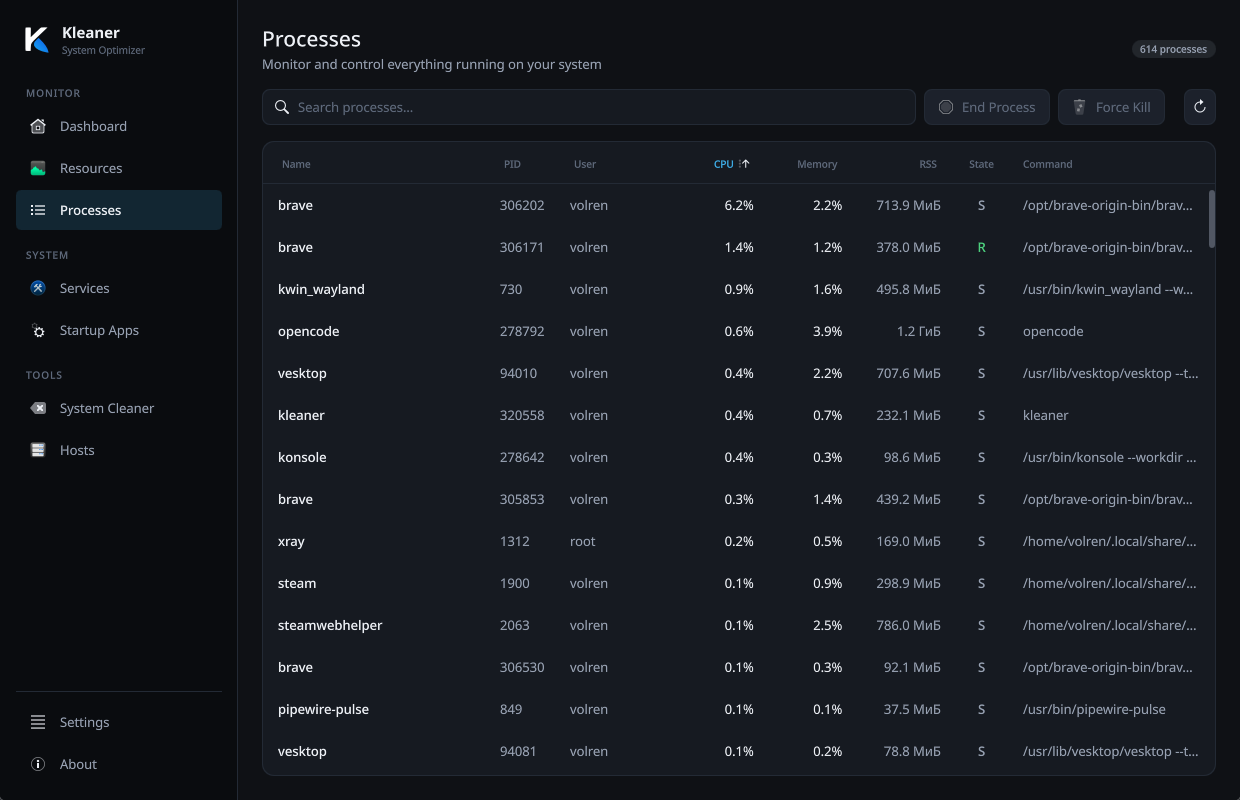Go to the Dashboard page
Image resolution: width=1240 pixels, height=800 pixels.
click(x=119, y=126)
